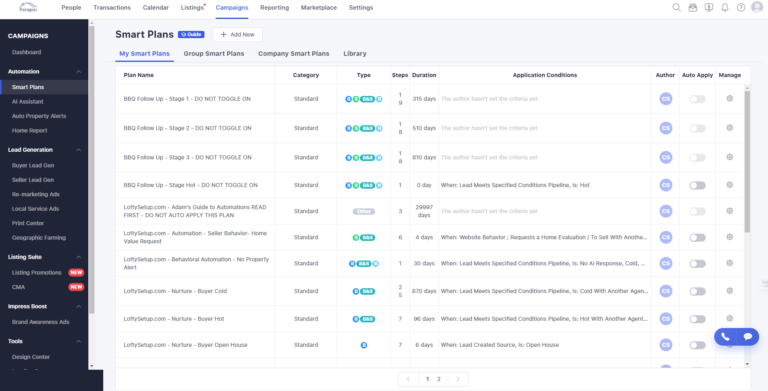
Task: Switch to Group Smart Plans tab
Action: (214, 53)
